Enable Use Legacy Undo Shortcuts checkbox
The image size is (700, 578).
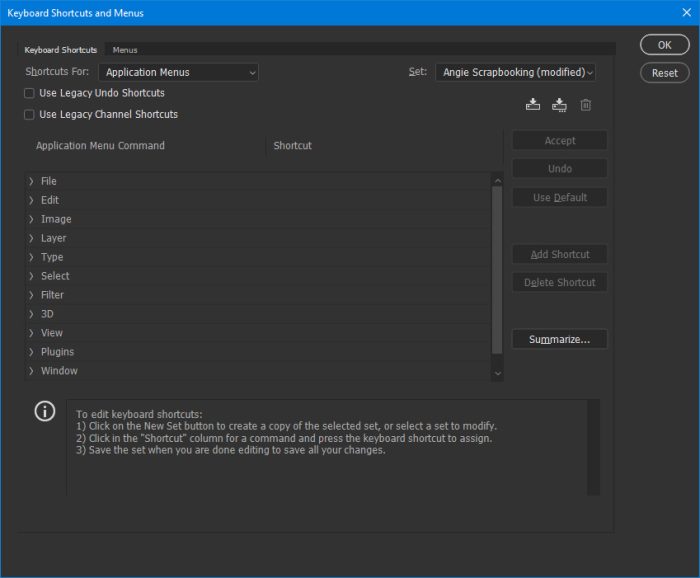tap(30, 93)
